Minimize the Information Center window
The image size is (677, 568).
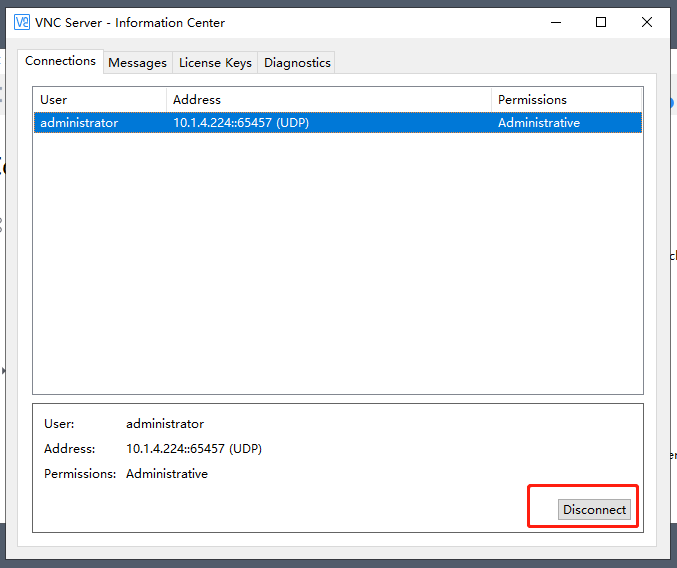(556, 22)
